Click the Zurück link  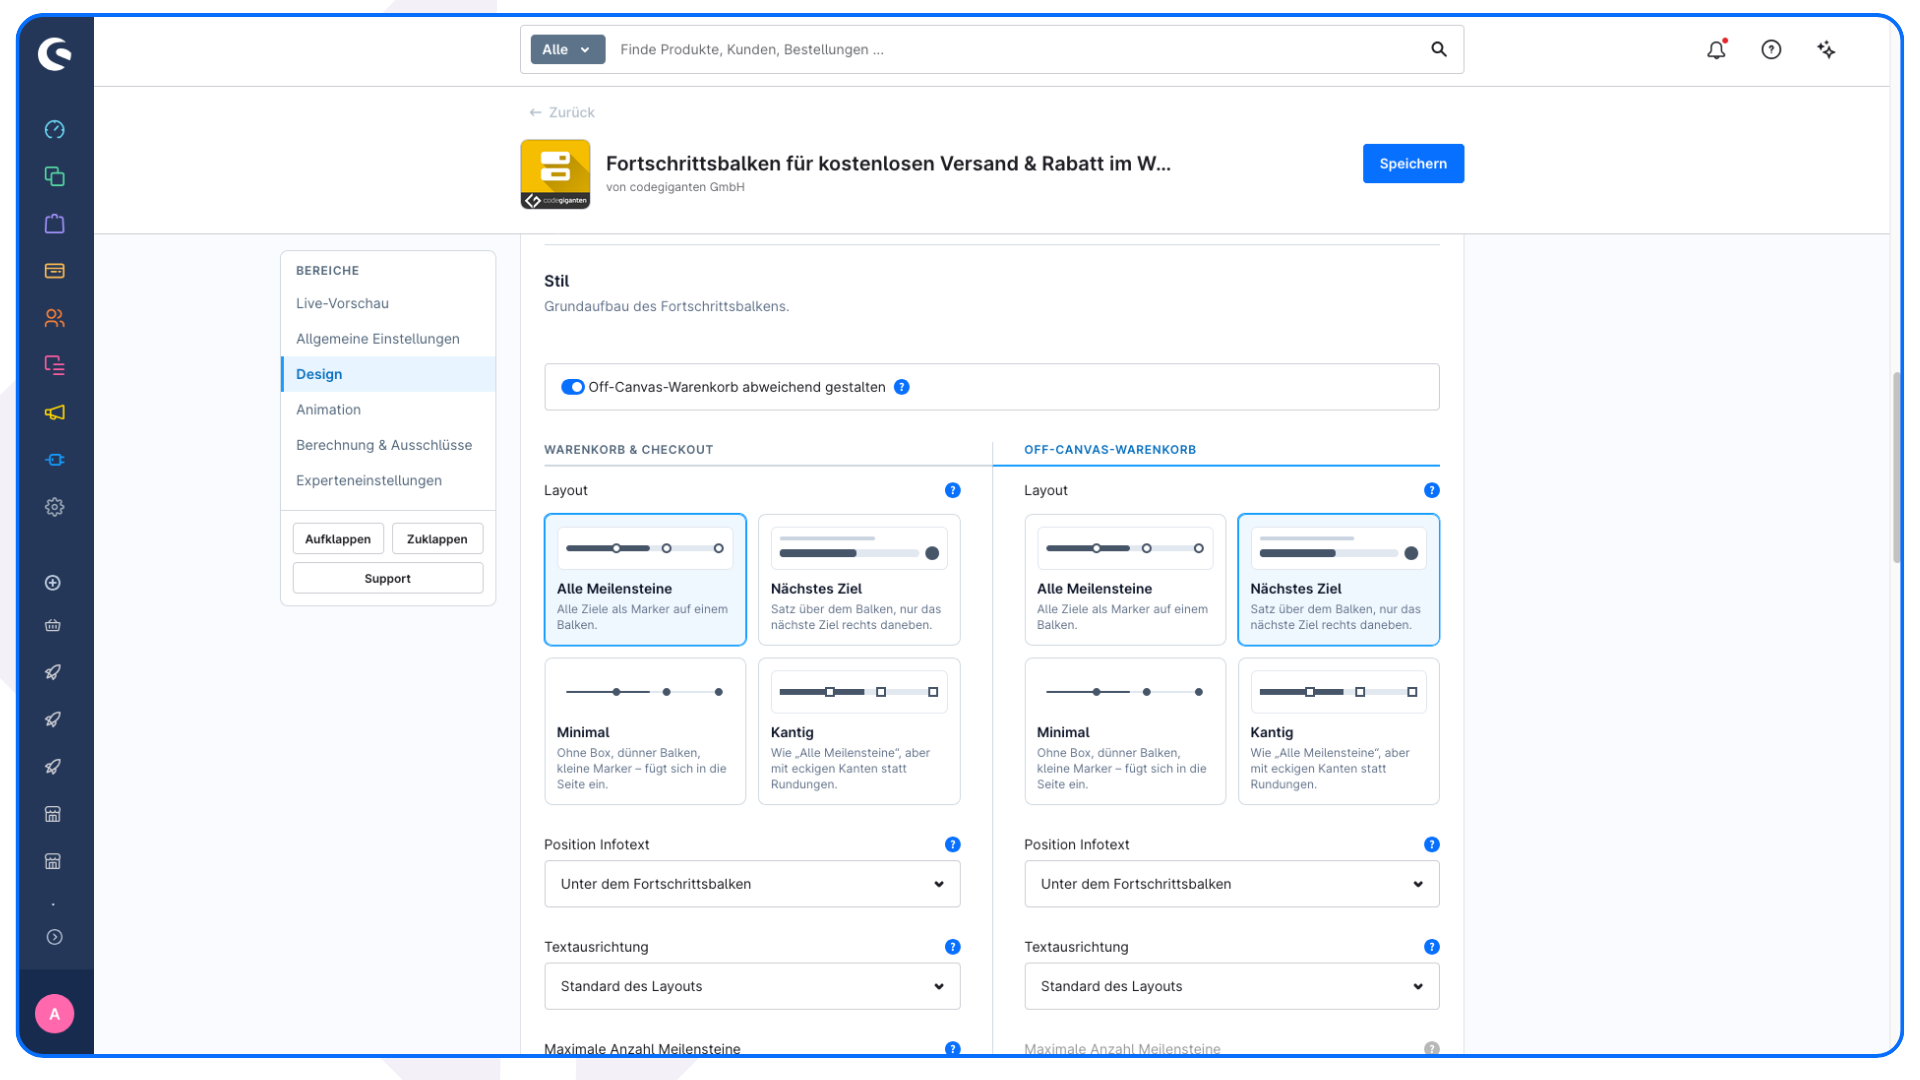pyautogui.click(x=562, y=112)
